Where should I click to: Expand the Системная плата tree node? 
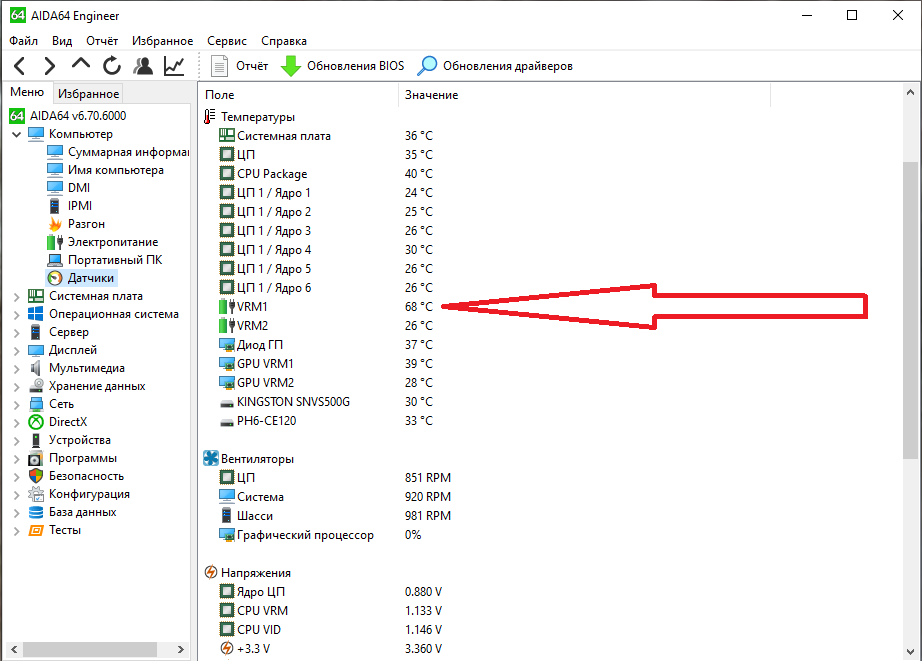(16, 297)
